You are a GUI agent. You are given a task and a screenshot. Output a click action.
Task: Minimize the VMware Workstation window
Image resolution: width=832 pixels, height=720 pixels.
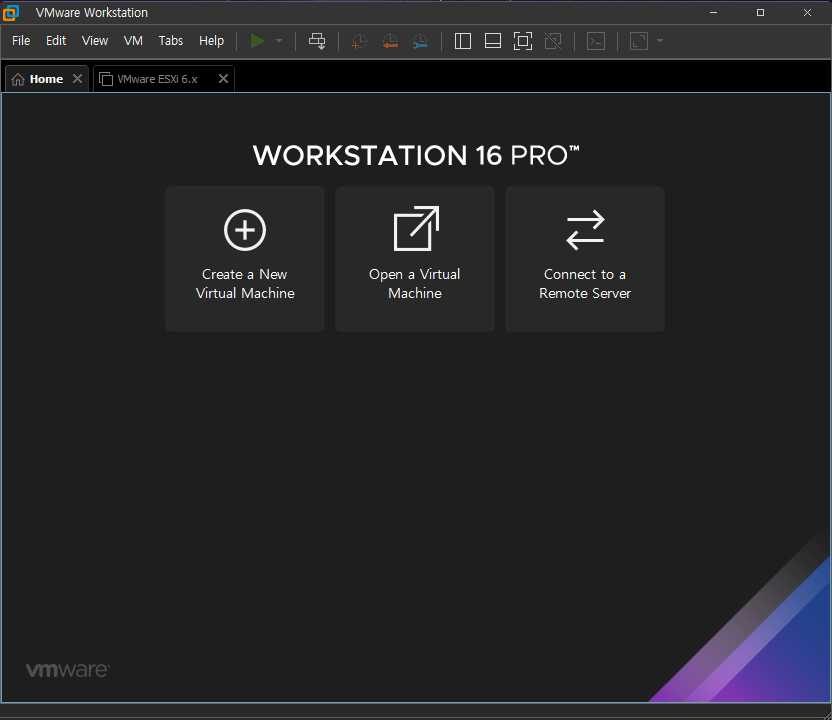click(714, 12)
